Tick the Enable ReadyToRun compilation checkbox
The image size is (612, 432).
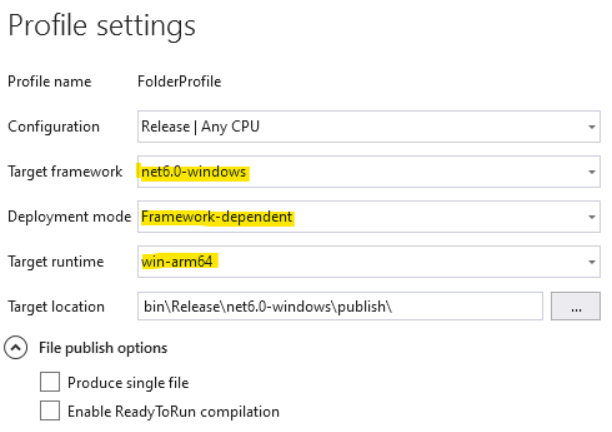[49, 411]
